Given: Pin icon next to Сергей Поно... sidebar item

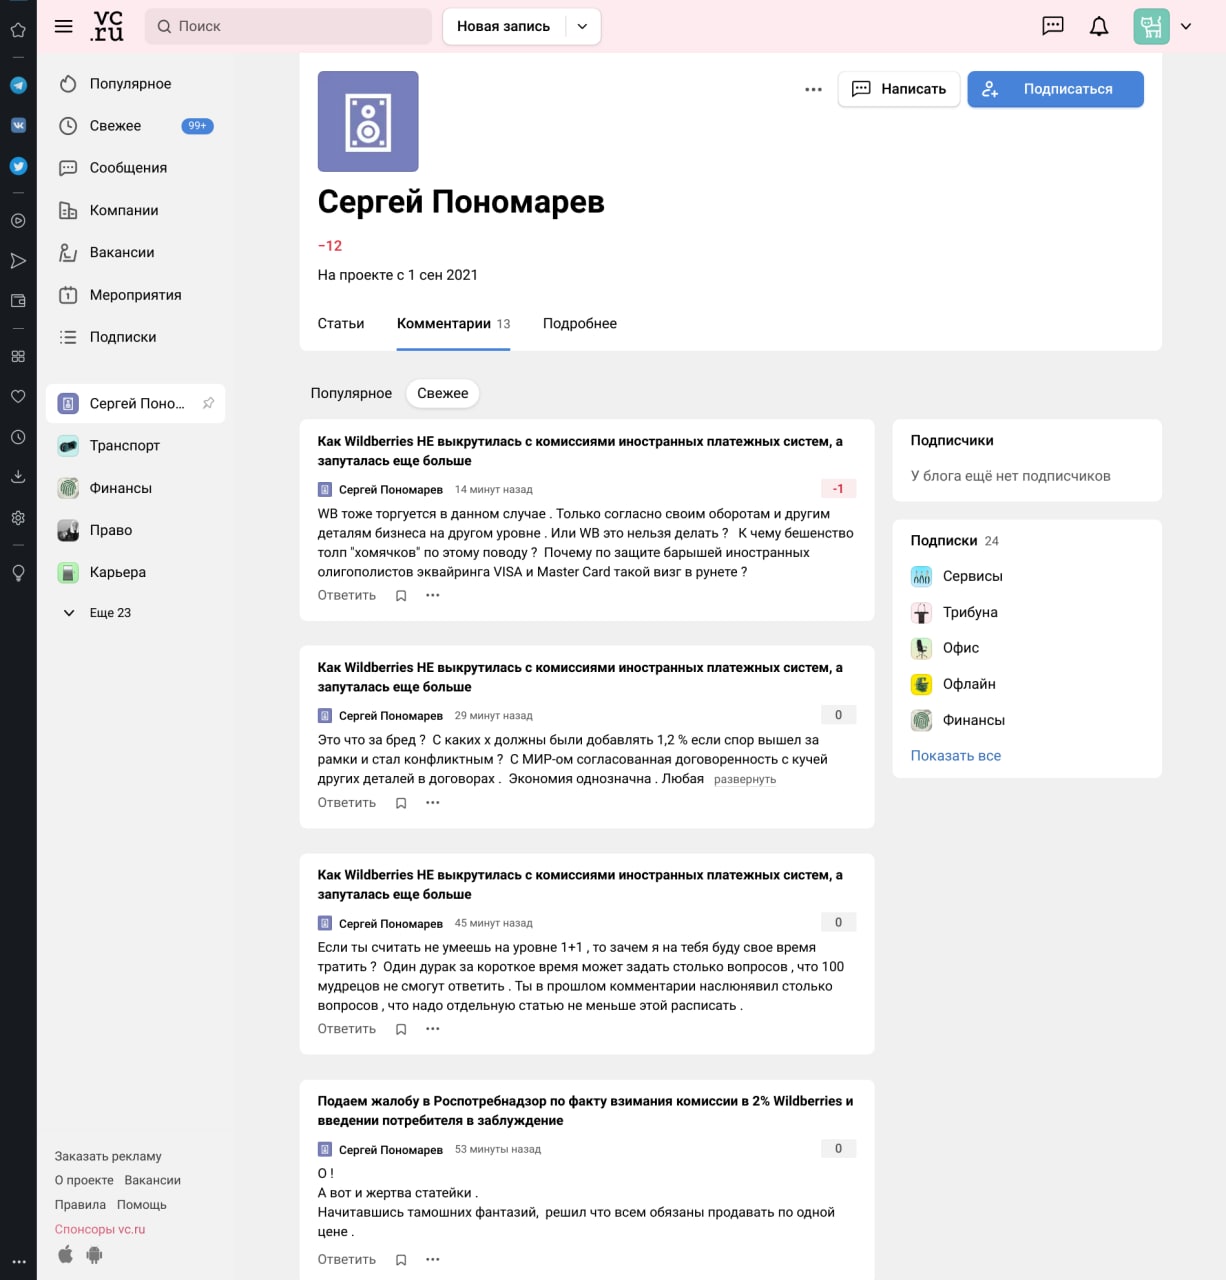Looking at the screenshot, I should [x=208, y=403].
